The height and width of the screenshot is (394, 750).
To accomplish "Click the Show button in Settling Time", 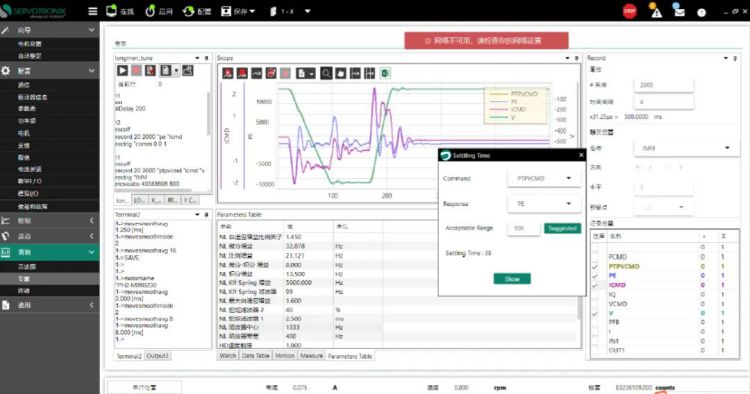I will (x=512, y=279).
